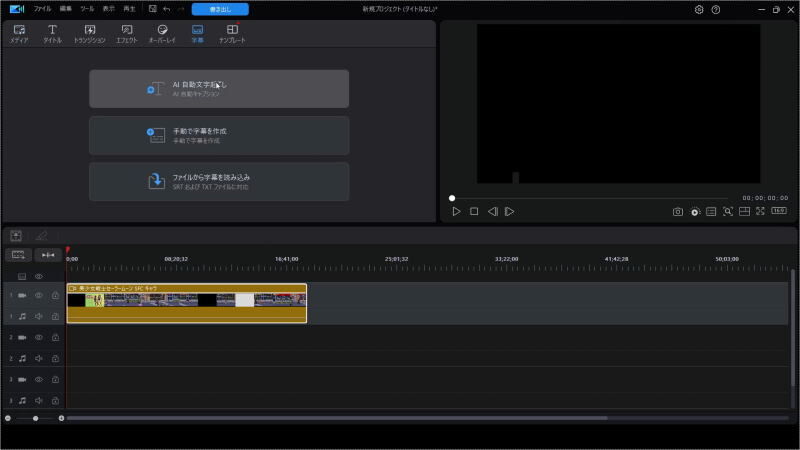Open the 表示 menu

point(109,9)
